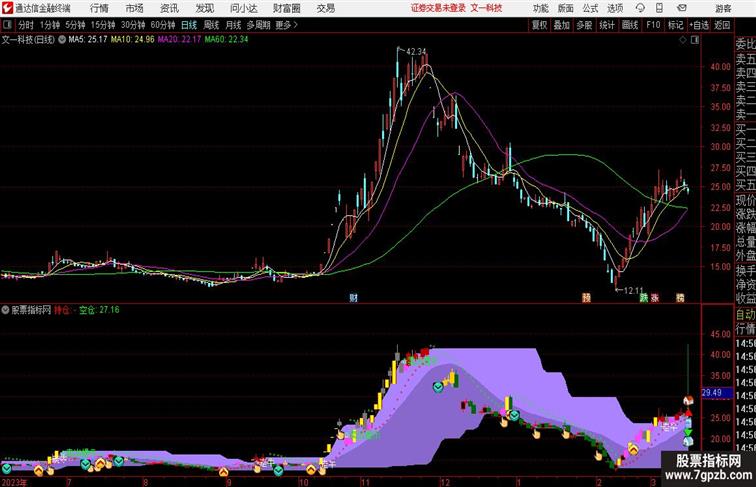Switch to 60分钟 period
Screen dimensions: 756x487
point(163,25)
